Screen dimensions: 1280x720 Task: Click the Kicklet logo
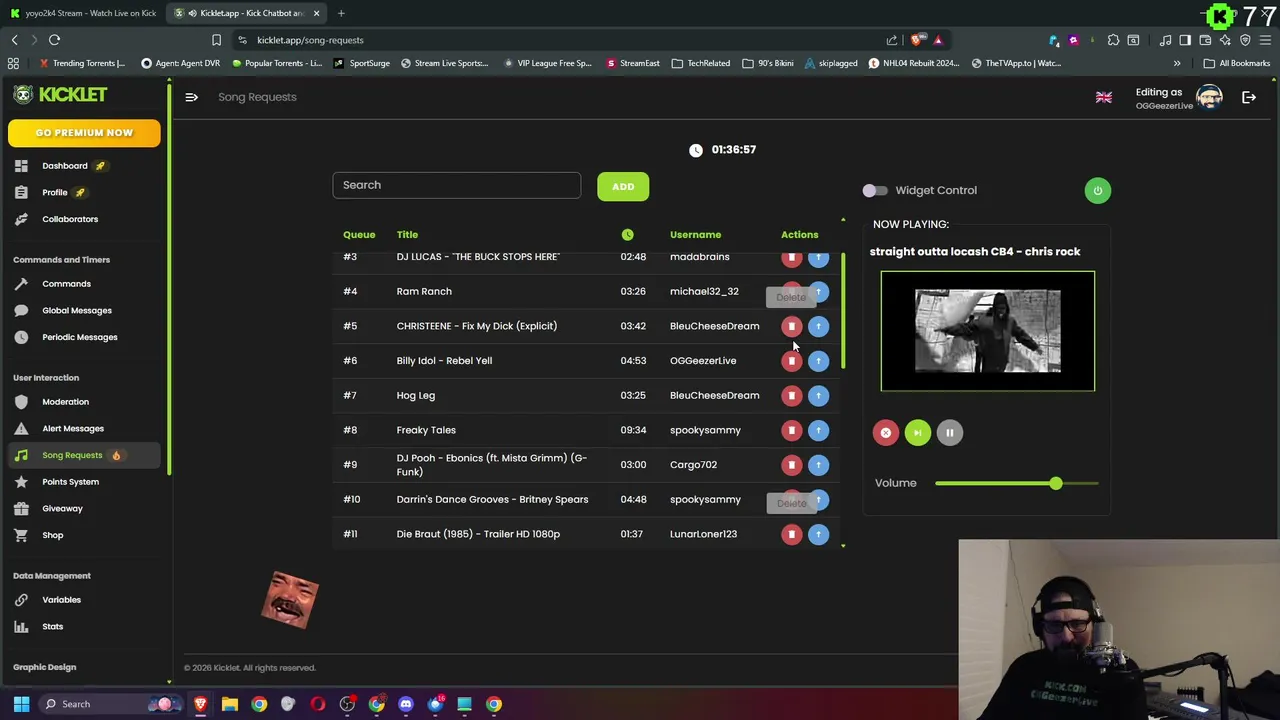pos(60,94)
